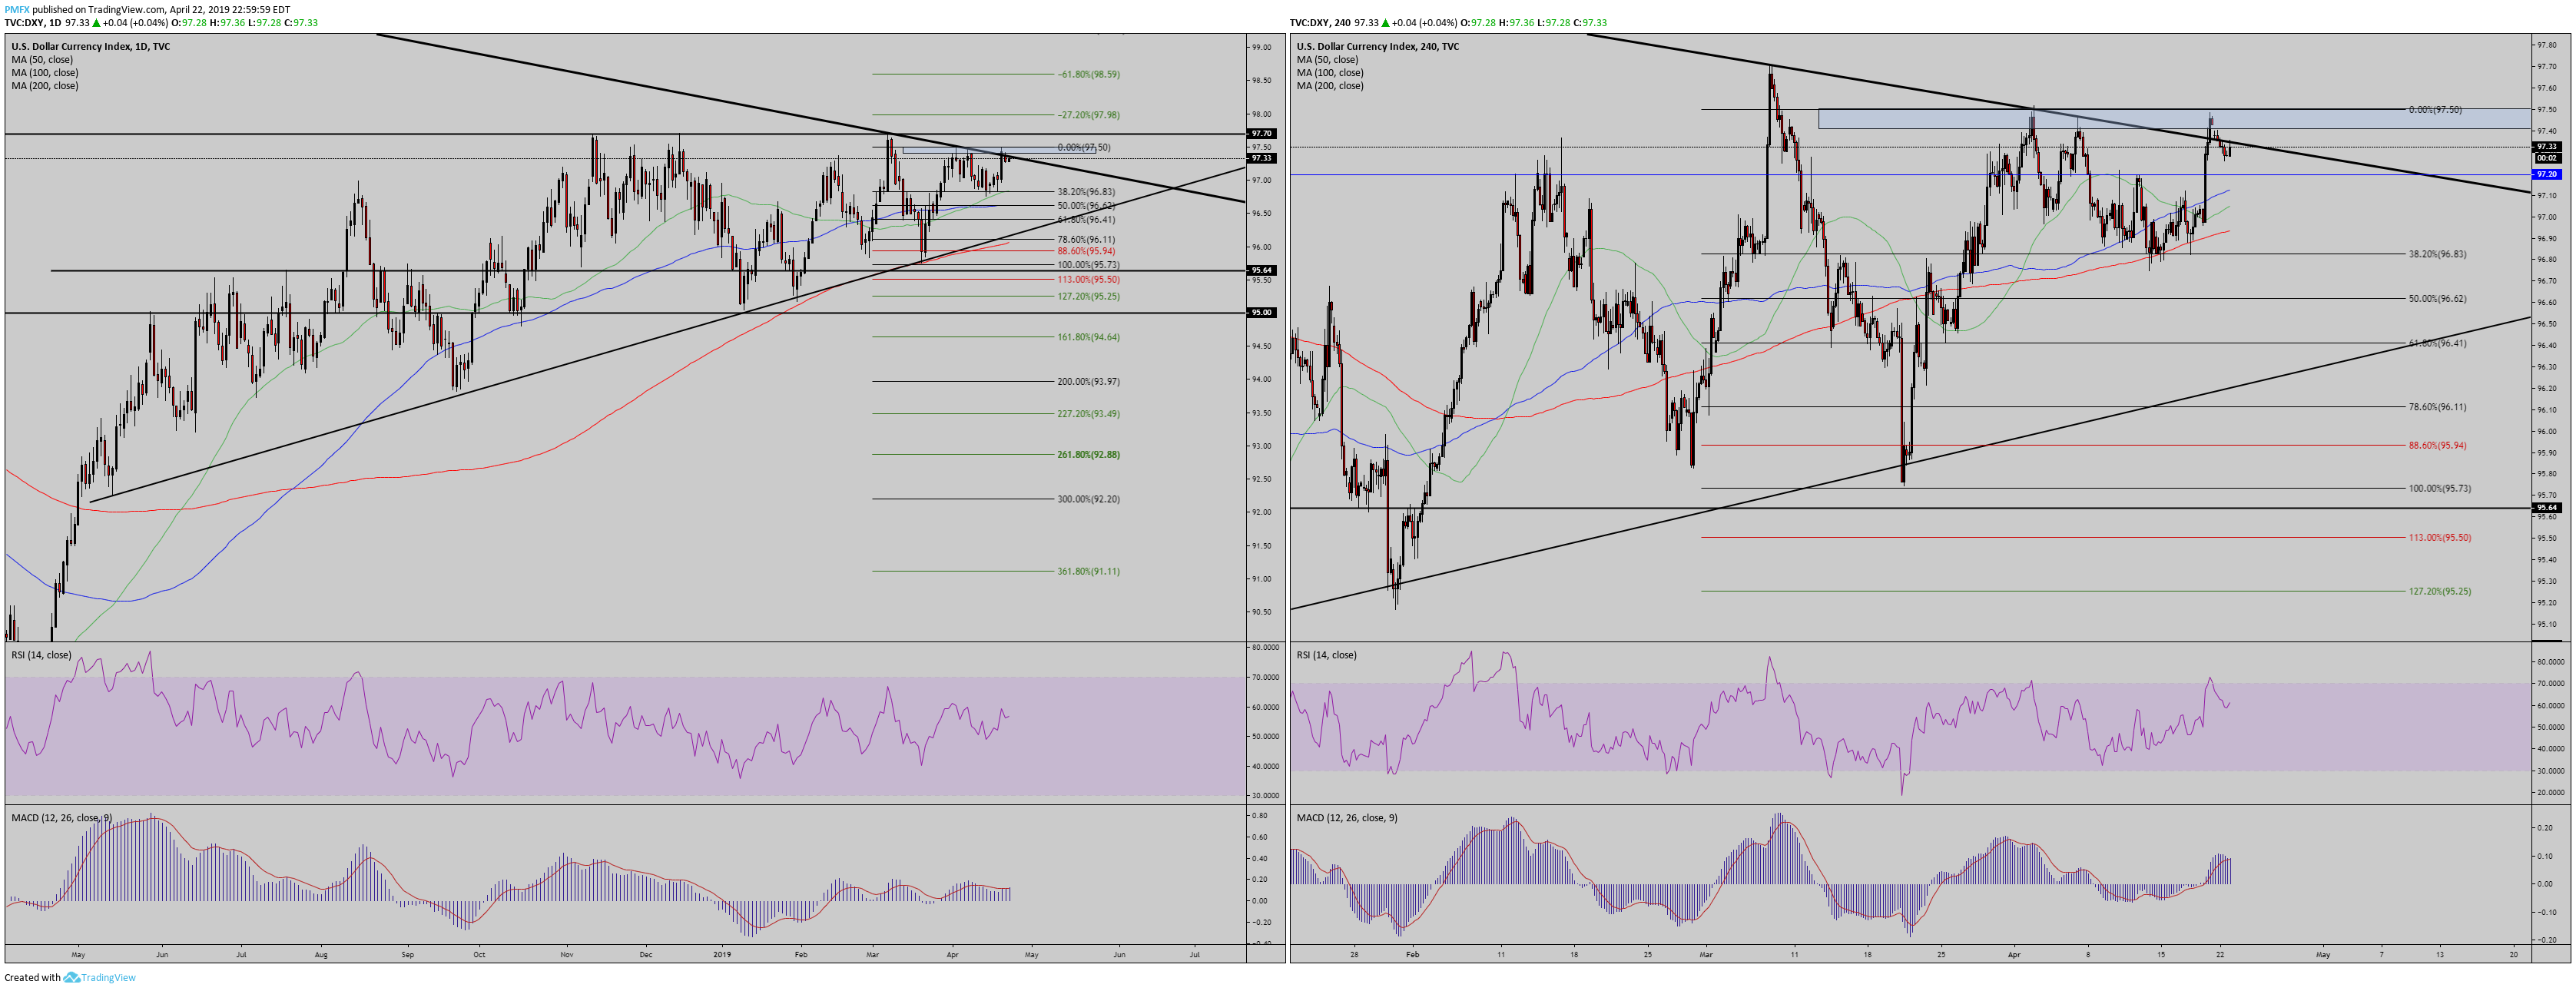Select MA (200, close) legend on daily chart

pos(45,86)
